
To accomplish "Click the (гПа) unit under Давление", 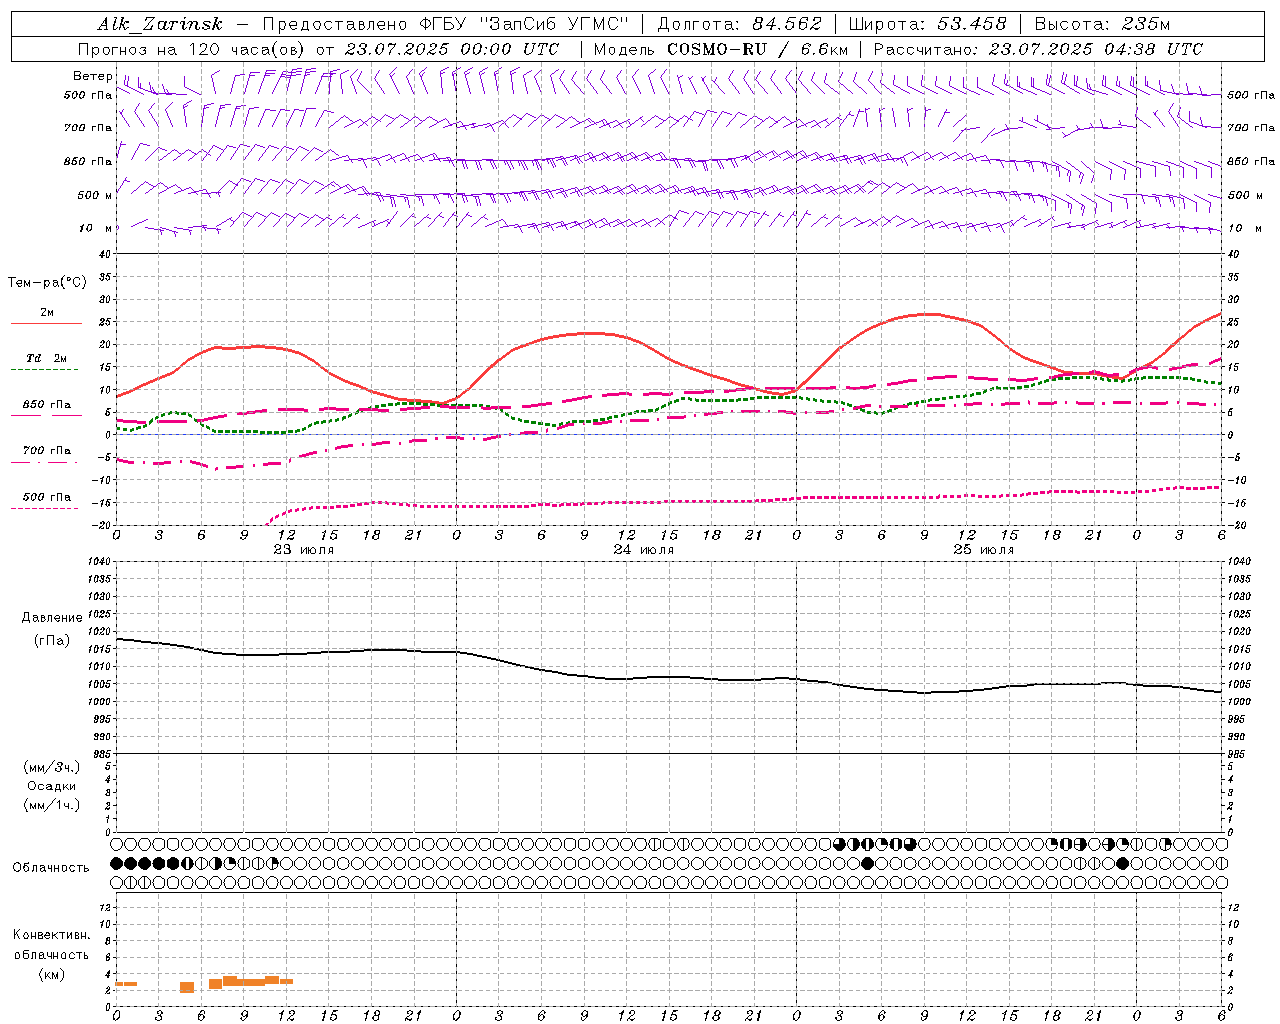I will 52,640.
